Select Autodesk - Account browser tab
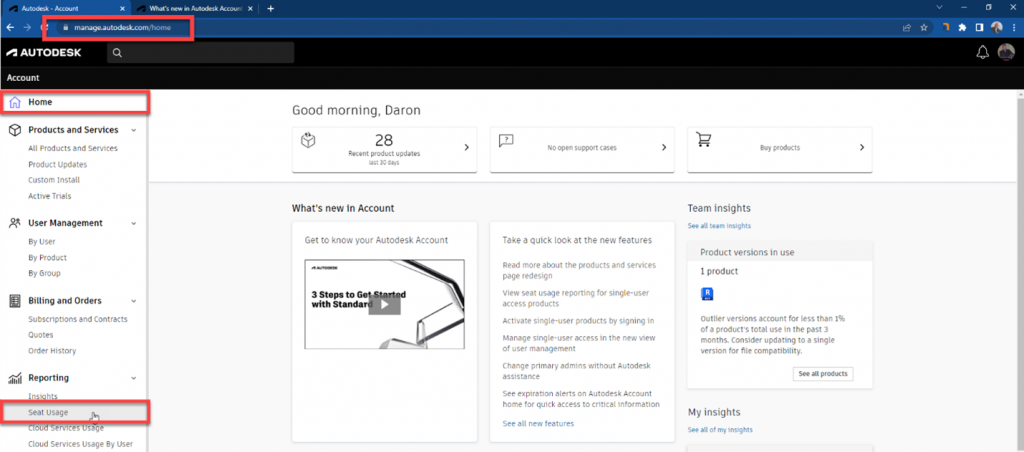 coord(65,8)
